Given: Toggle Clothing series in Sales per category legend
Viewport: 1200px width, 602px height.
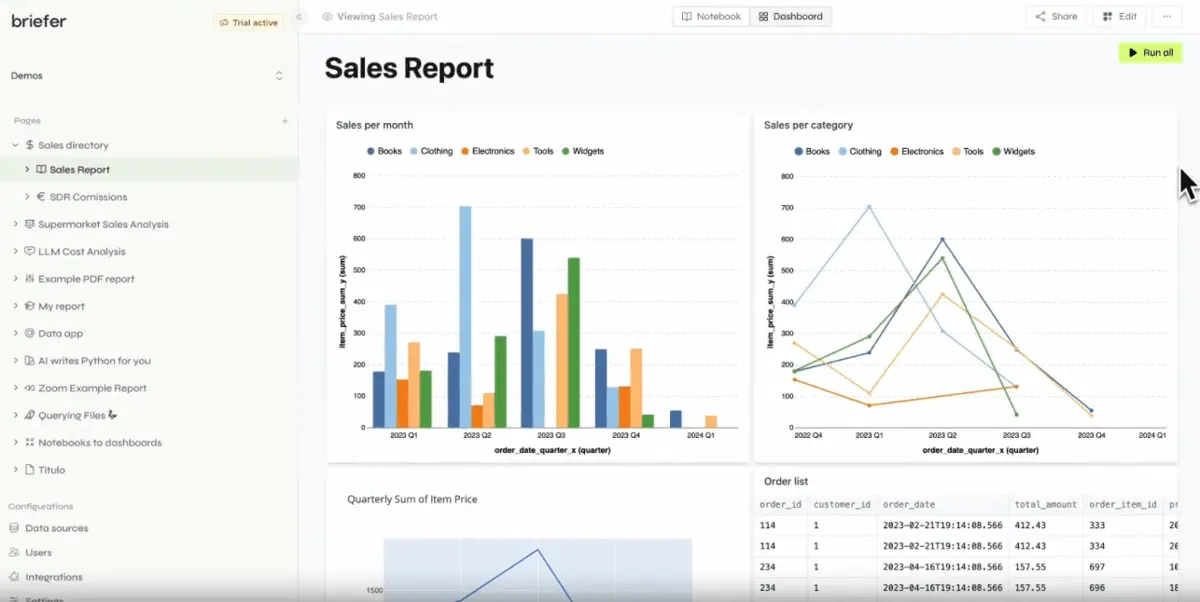Looking at the screenshot, I should (x=859, y=152).
